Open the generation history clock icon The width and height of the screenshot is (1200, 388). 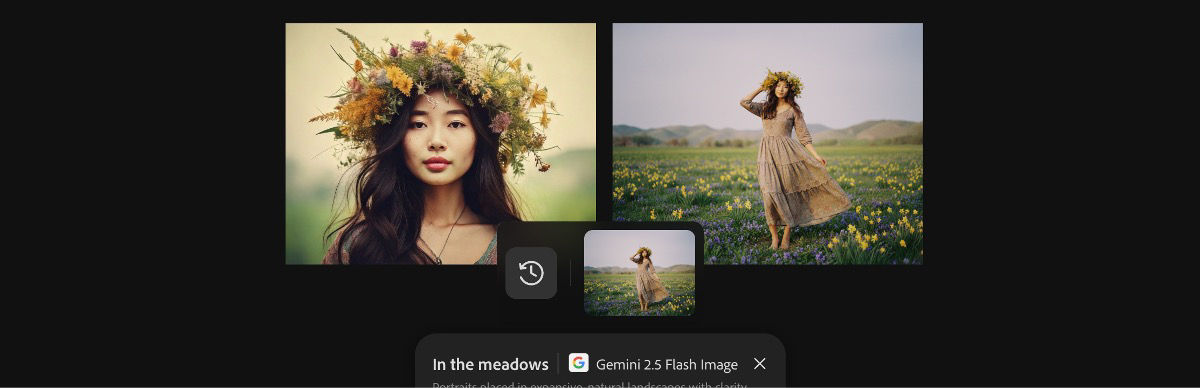point(531,273)
